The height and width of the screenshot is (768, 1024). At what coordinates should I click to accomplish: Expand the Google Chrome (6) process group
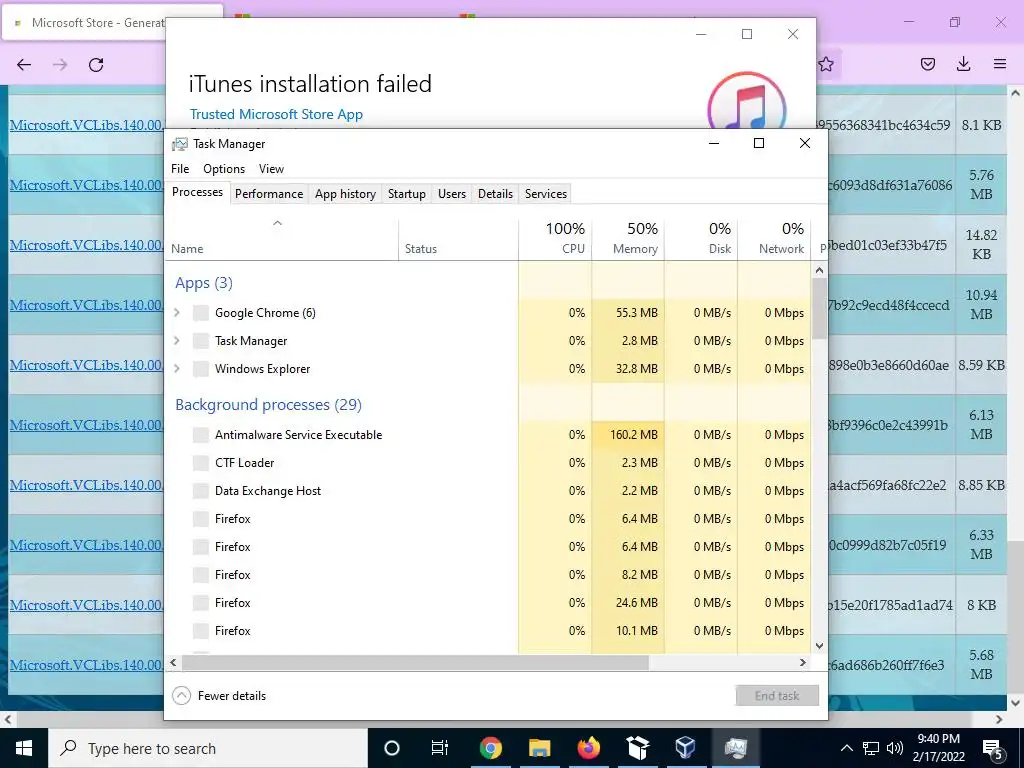[176, 313]
